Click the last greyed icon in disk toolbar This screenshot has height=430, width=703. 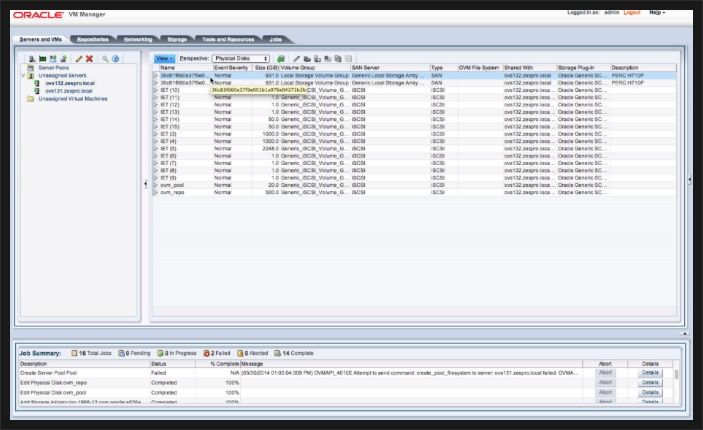(348, 58)
